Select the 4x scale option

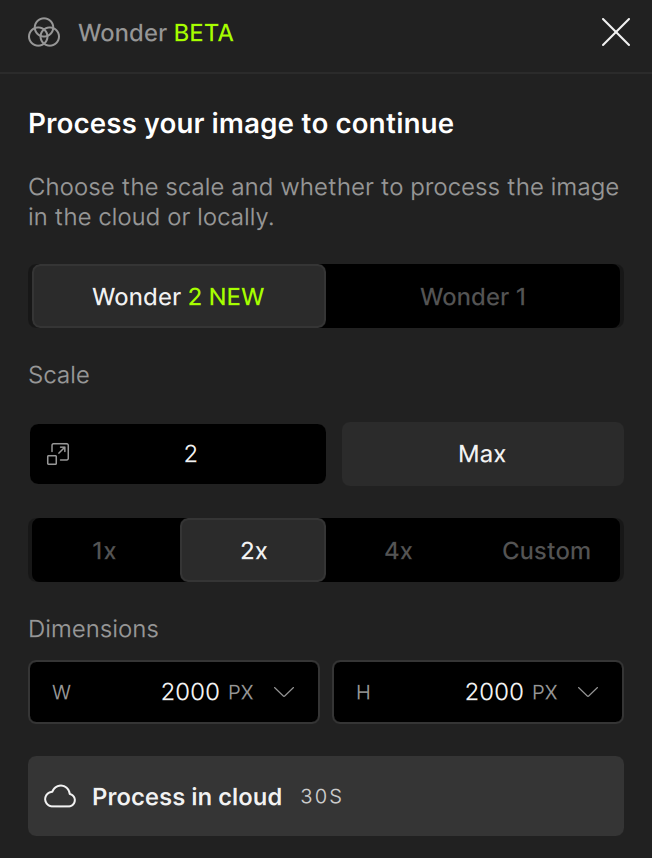[x=399, y=550]
